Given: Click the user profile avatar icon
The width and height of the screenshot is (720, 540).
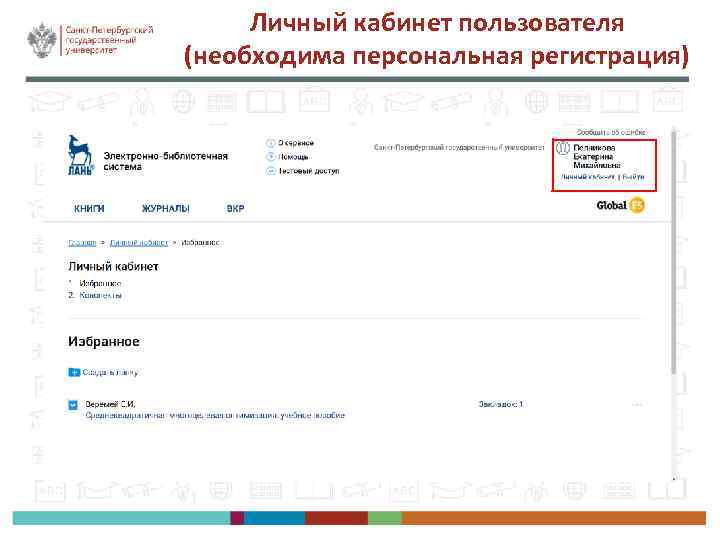Looking at the screenshot, I should (563, 149).
